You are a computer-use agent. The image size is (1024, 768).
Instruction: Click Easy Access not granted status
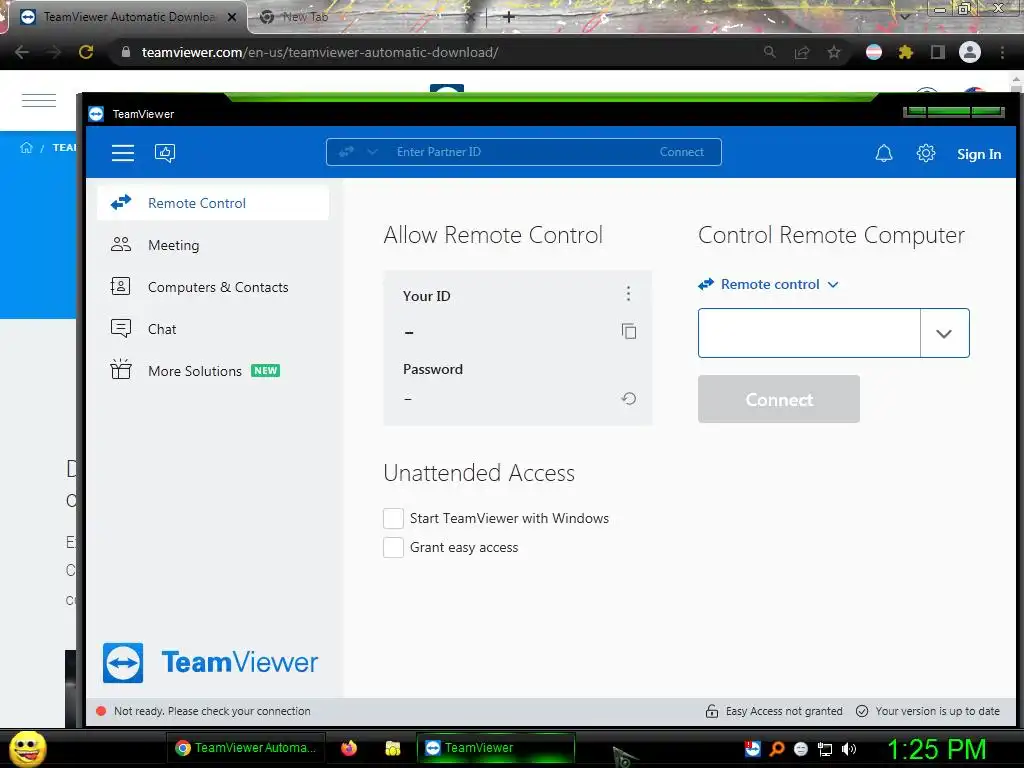tap(774, 711)
